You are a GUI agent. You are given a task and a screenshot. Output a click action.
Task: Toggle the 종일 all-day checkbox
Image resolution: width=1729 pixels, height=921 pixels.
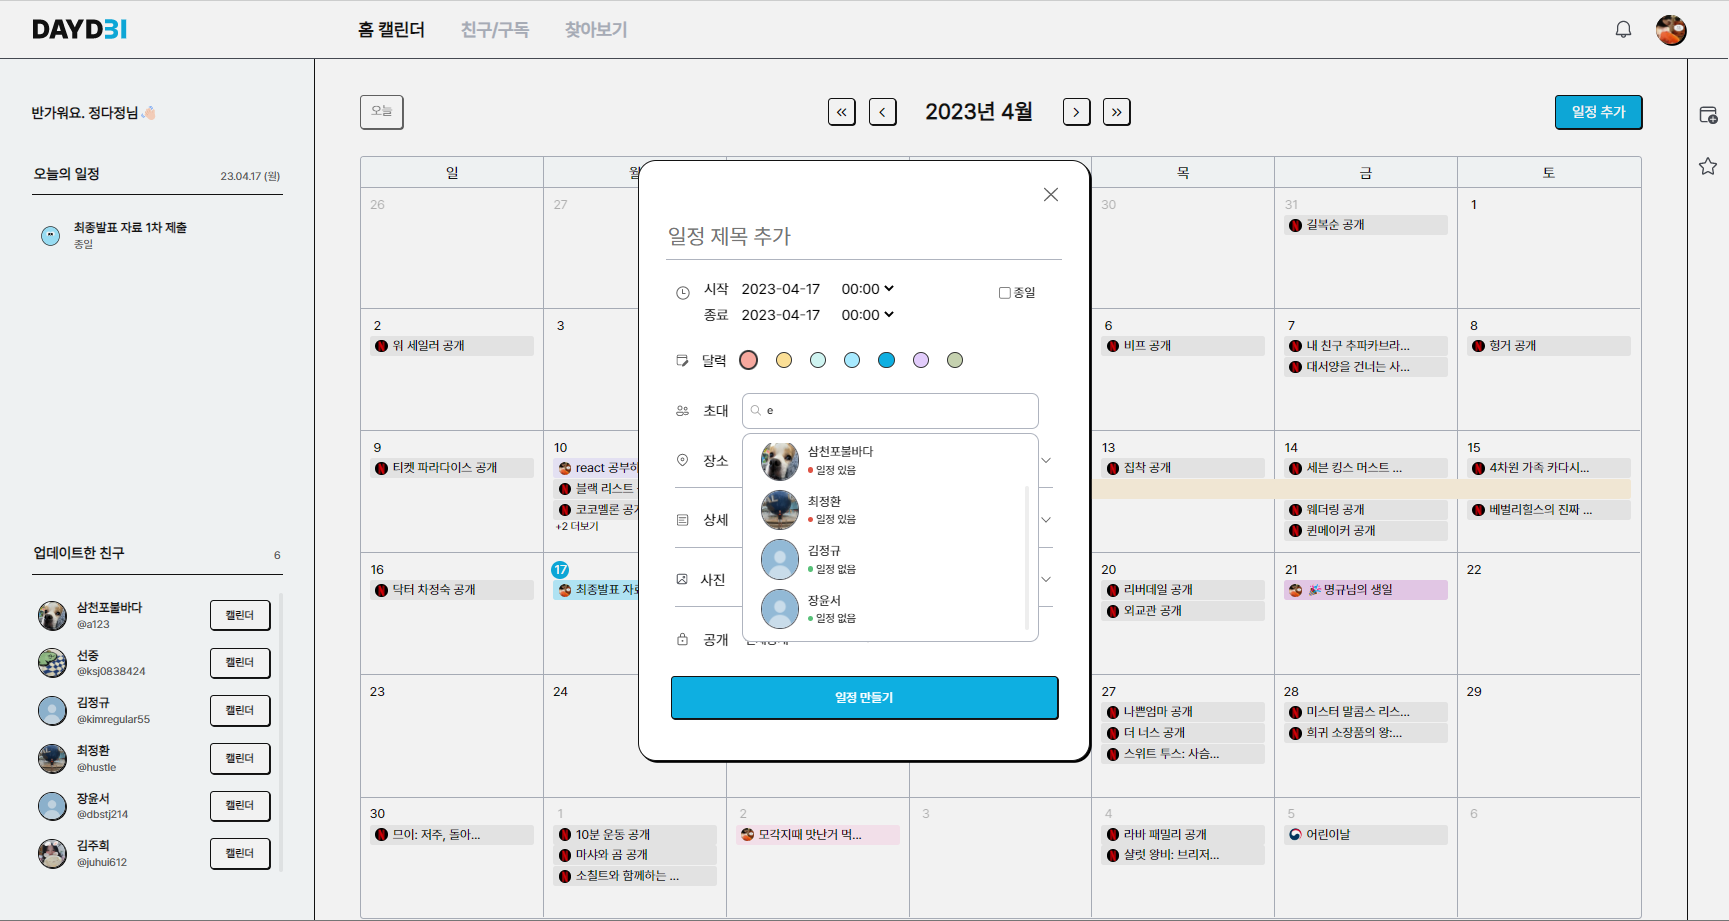(1004, 293)
